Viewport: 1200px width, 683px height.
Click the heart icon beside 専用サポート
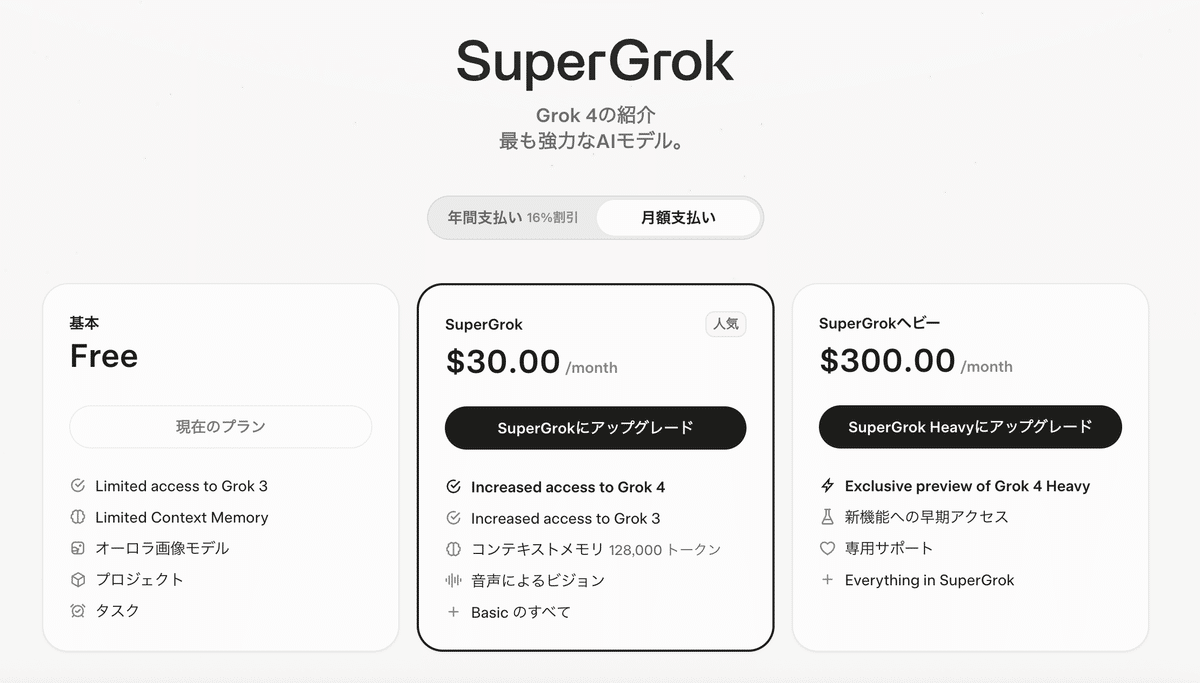tap(827, 548)
